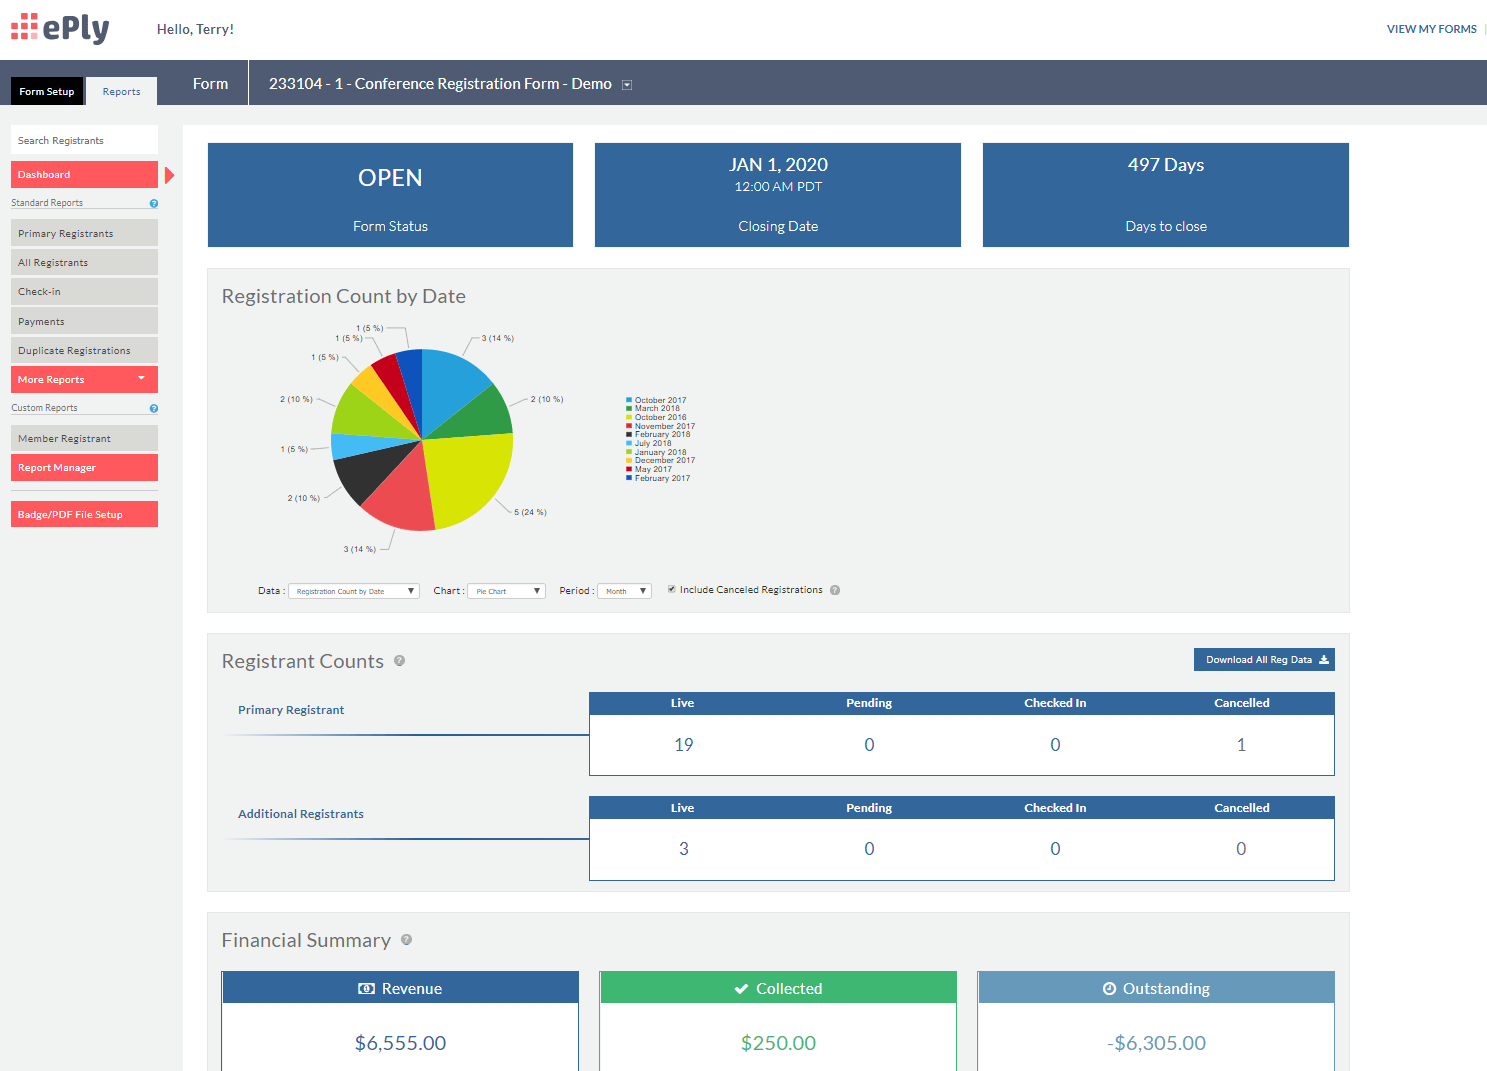Click help icon beside Custom Reports
Image resolution: width=1487 pixels, height=1071 pixels.
coord(154,408)
